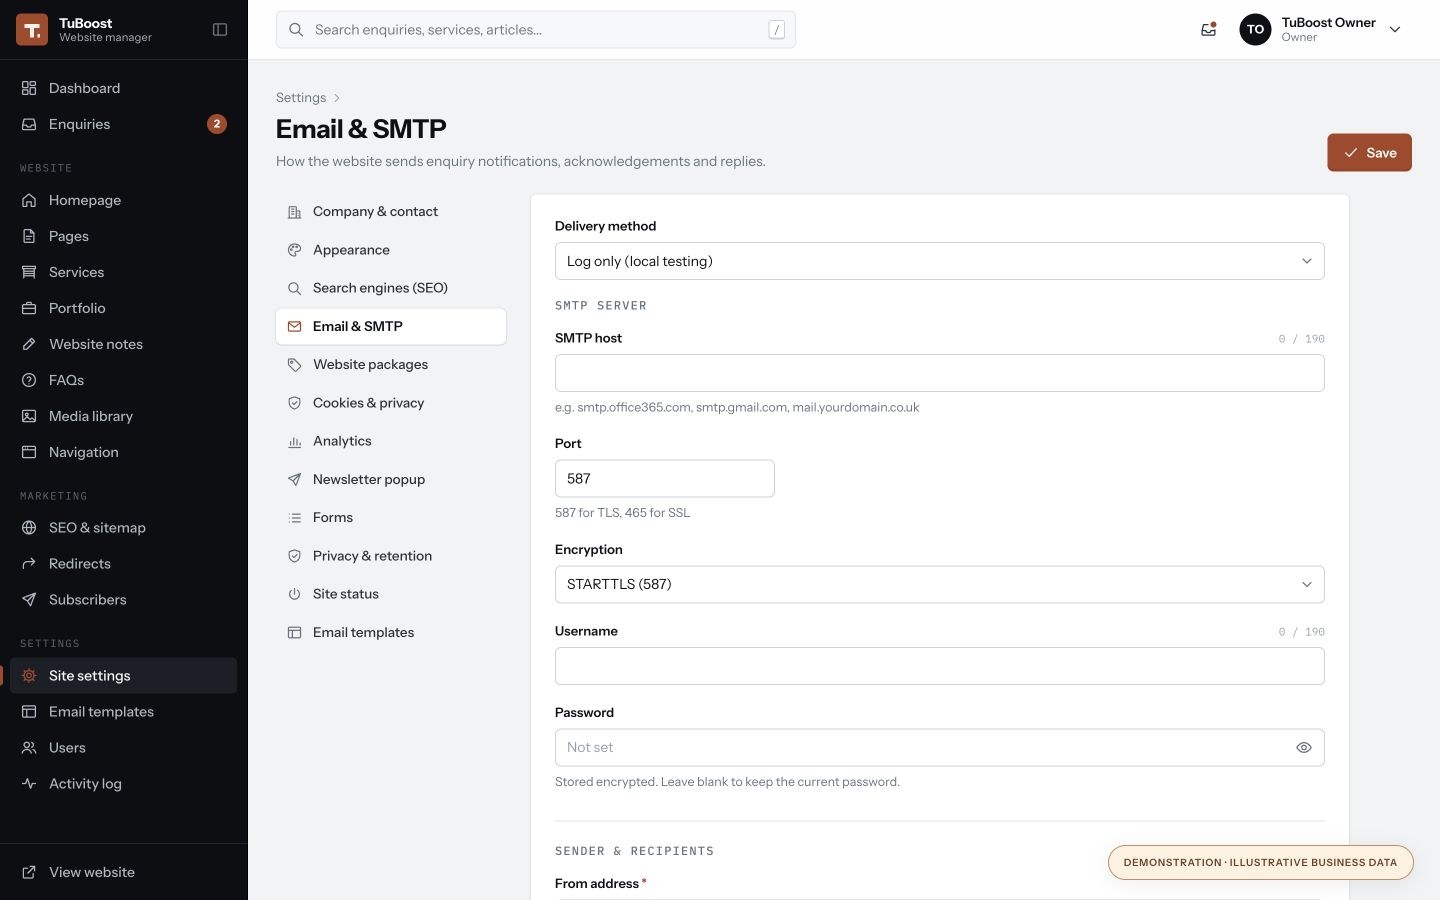Click the Enquiries badge showing 2

click(x=217, y=124)
